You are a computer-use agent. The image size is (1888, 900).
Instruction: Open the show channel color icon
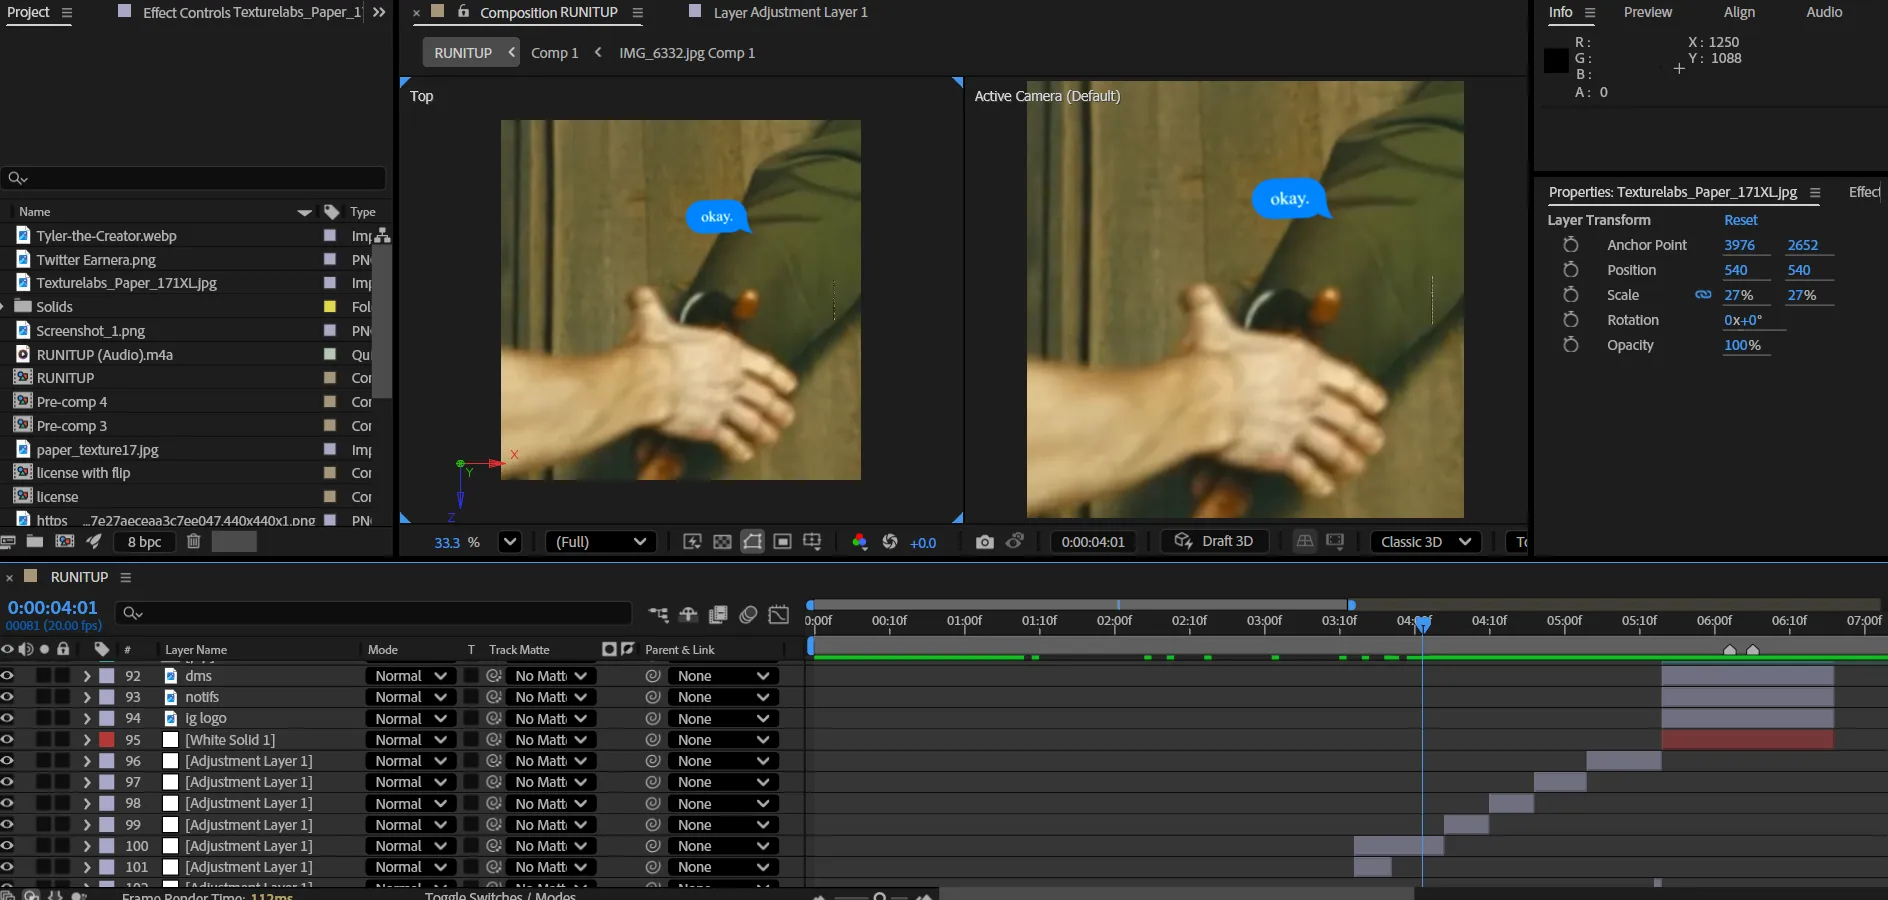click(x=859, y=542)
